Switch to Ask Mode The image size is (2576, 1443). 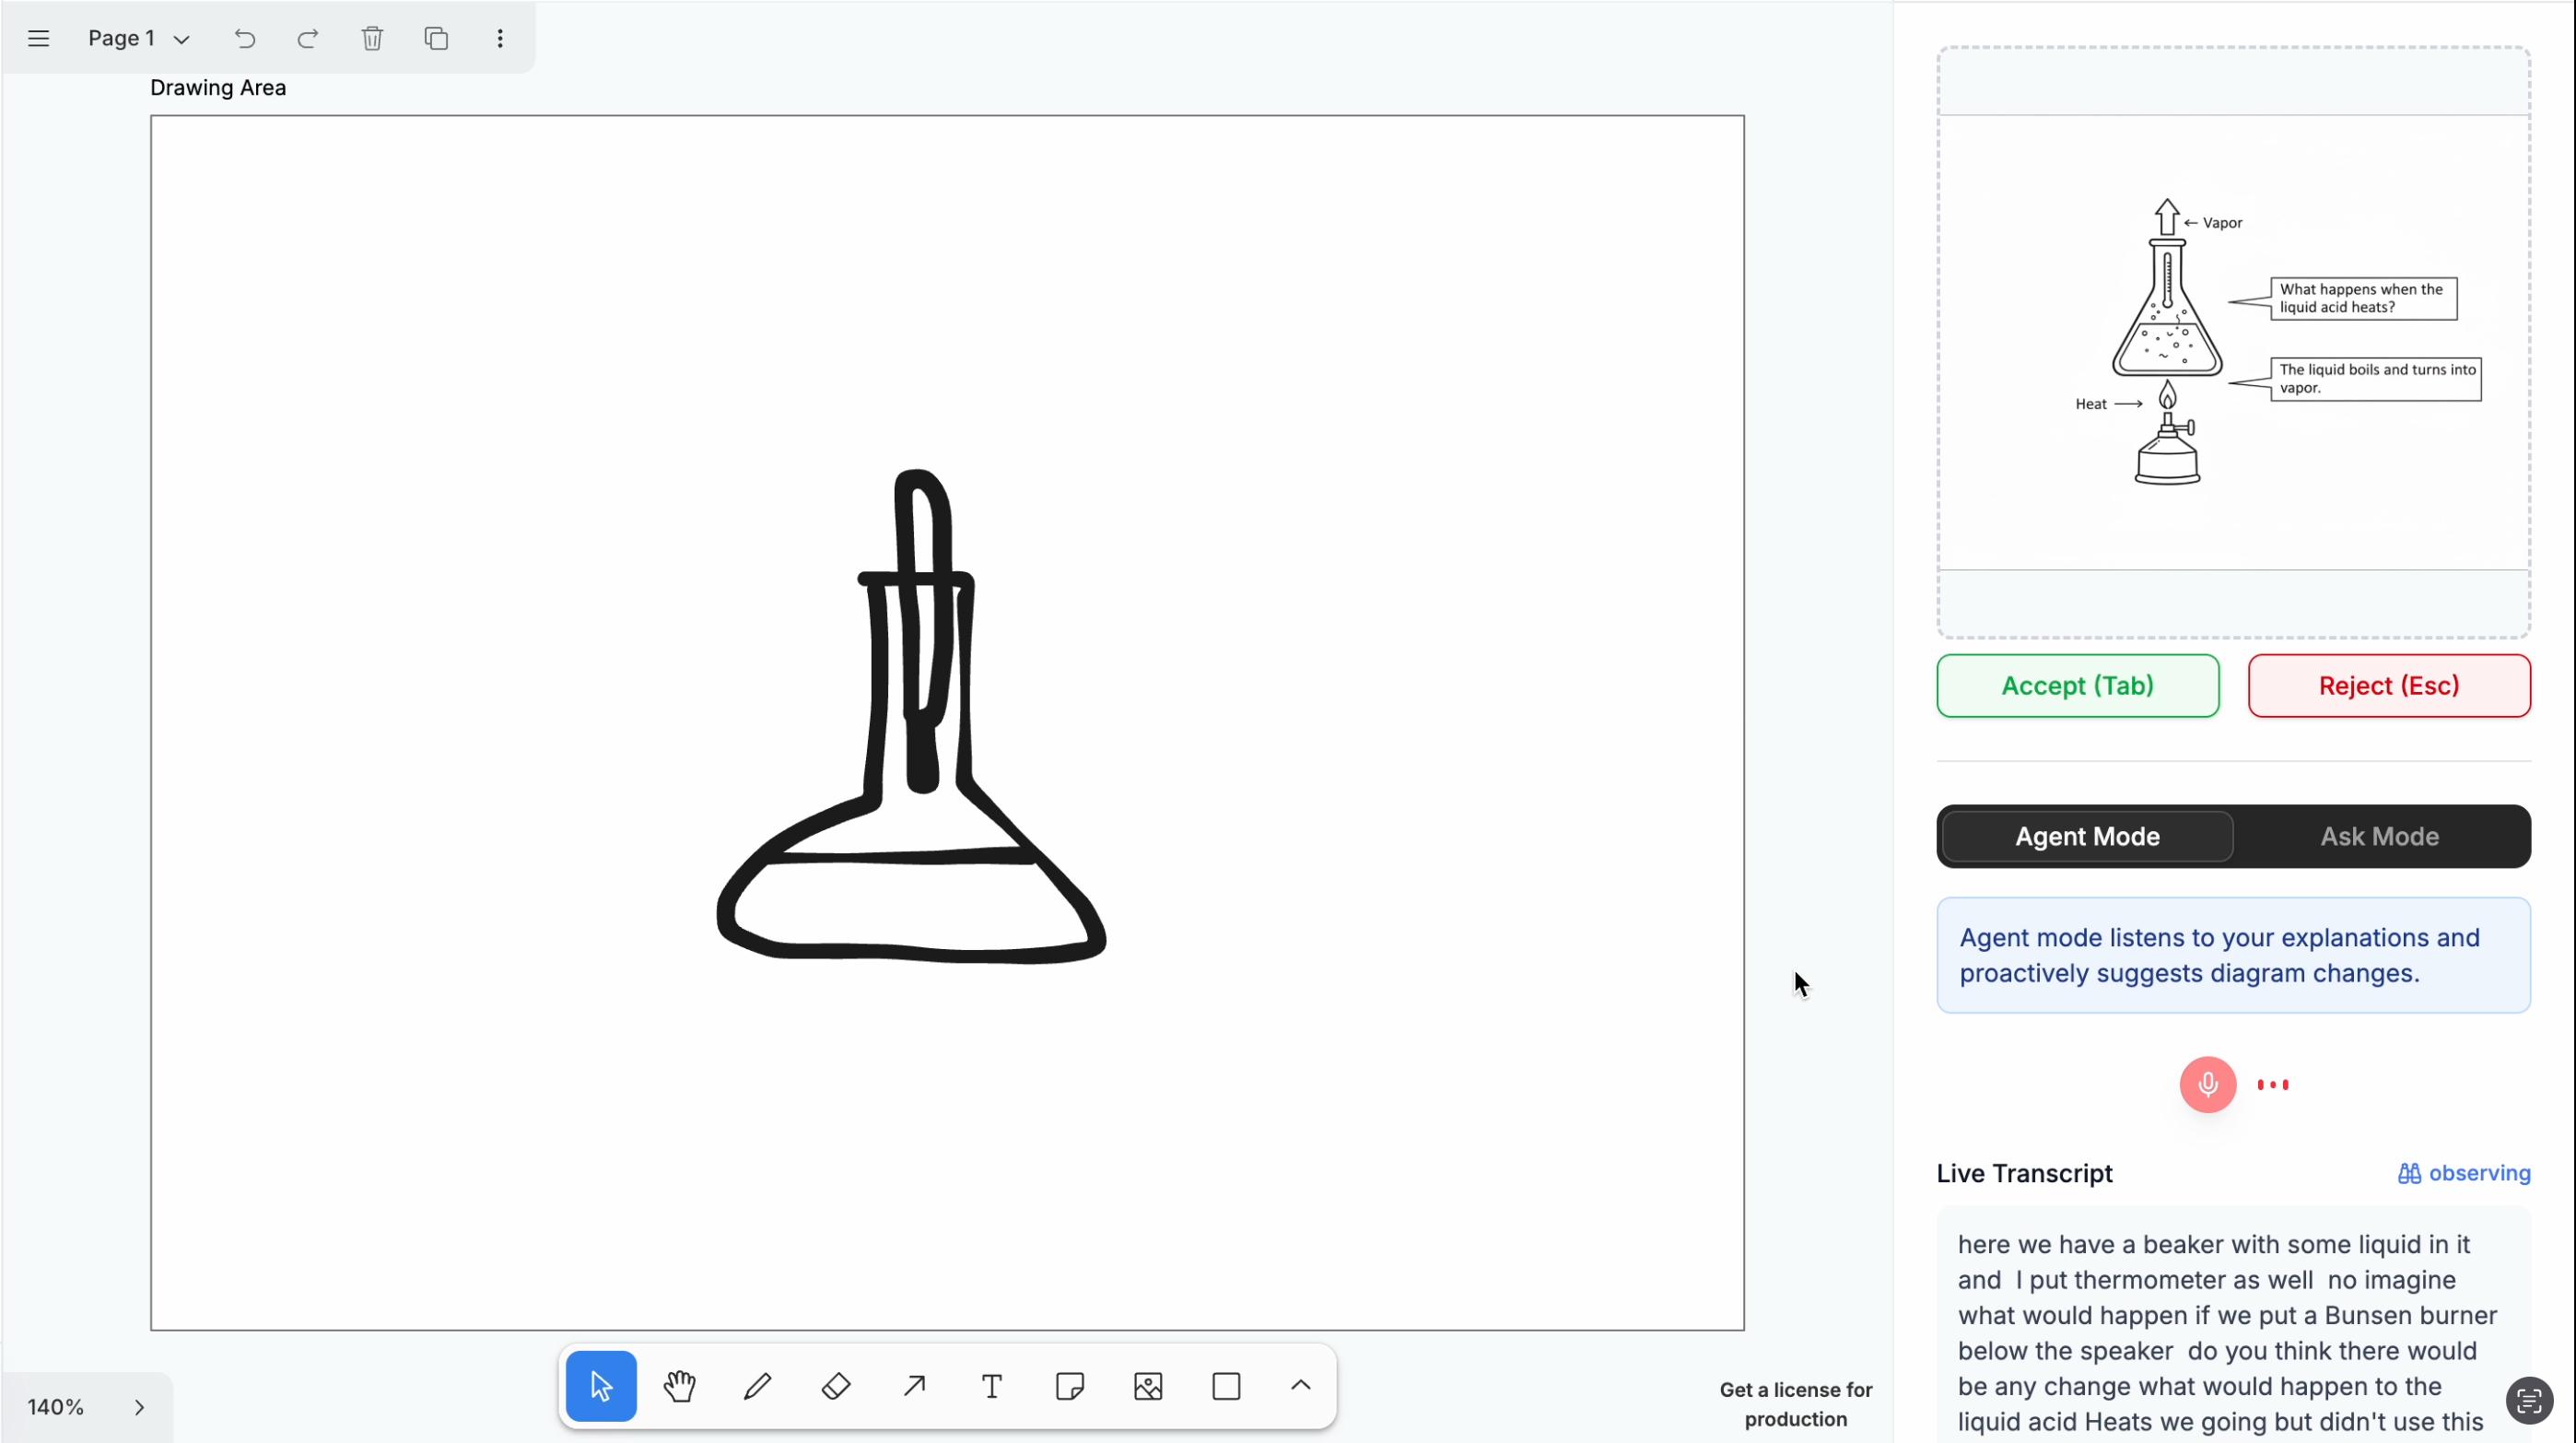point(2378,836)
